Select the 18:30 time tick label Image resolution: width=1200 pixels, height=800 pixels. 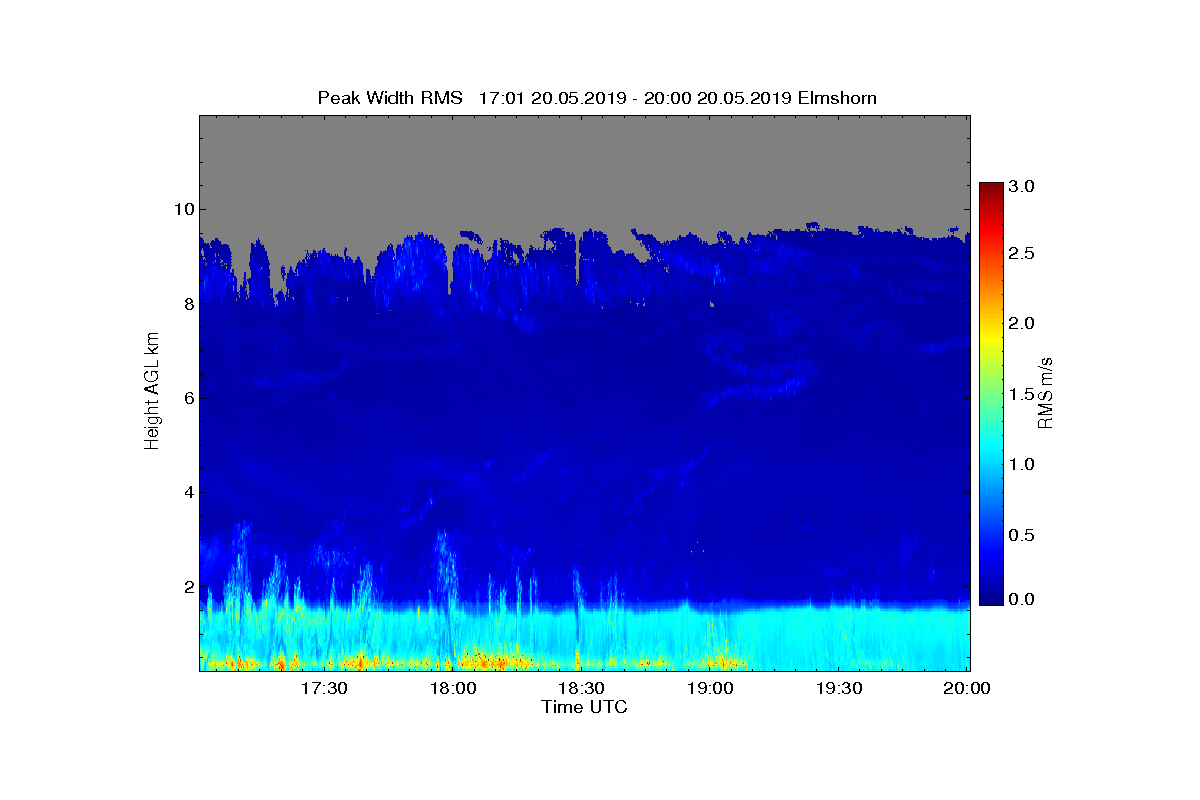pyautogui.click(x=581, y=688)
